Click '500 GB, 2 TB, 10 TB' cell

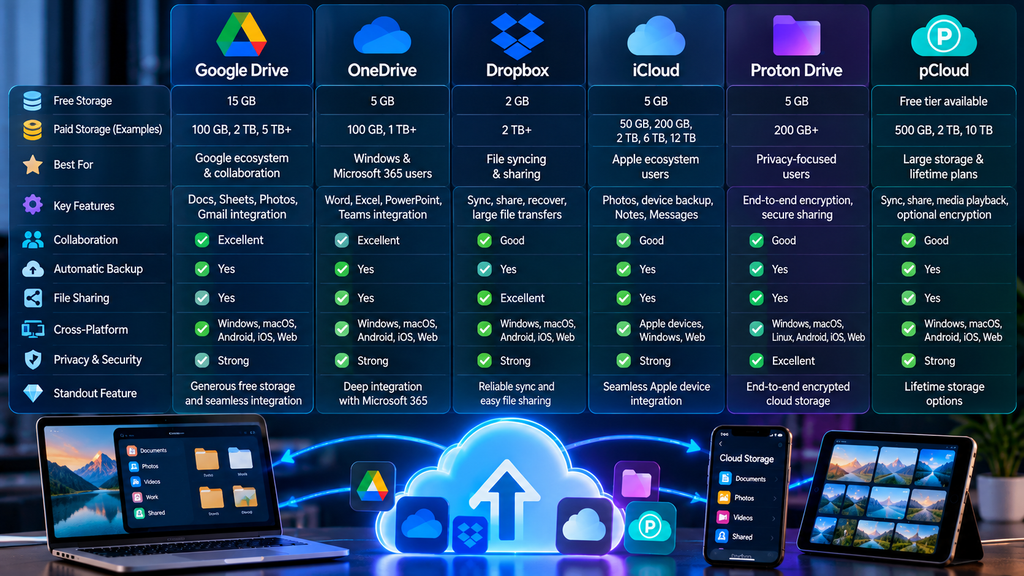944,130
